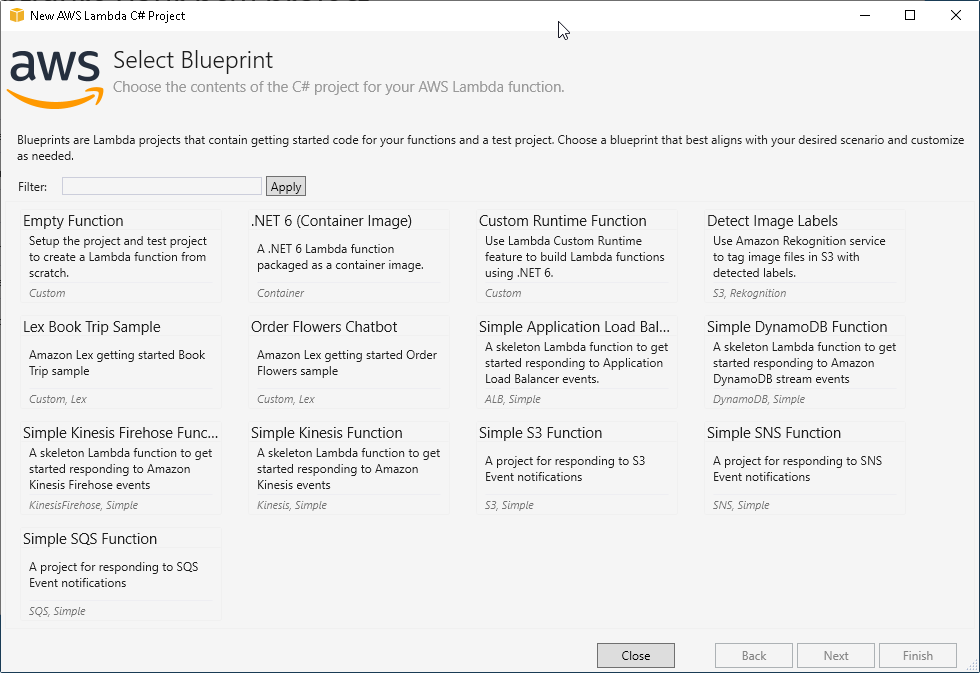The image size is (980, 673).
Task: Click the Back button
Action: [x=754, y=656]
